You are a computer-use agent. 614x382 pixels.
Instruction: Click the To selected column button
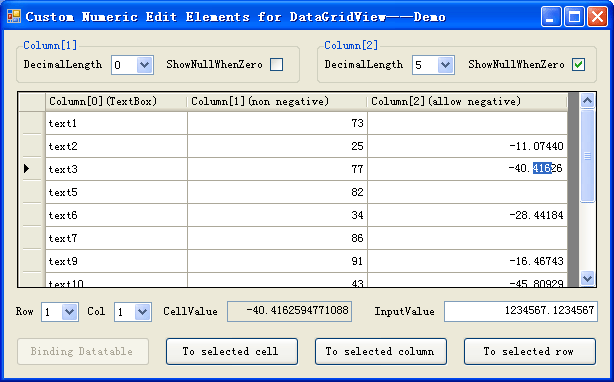tap(381, 351)
